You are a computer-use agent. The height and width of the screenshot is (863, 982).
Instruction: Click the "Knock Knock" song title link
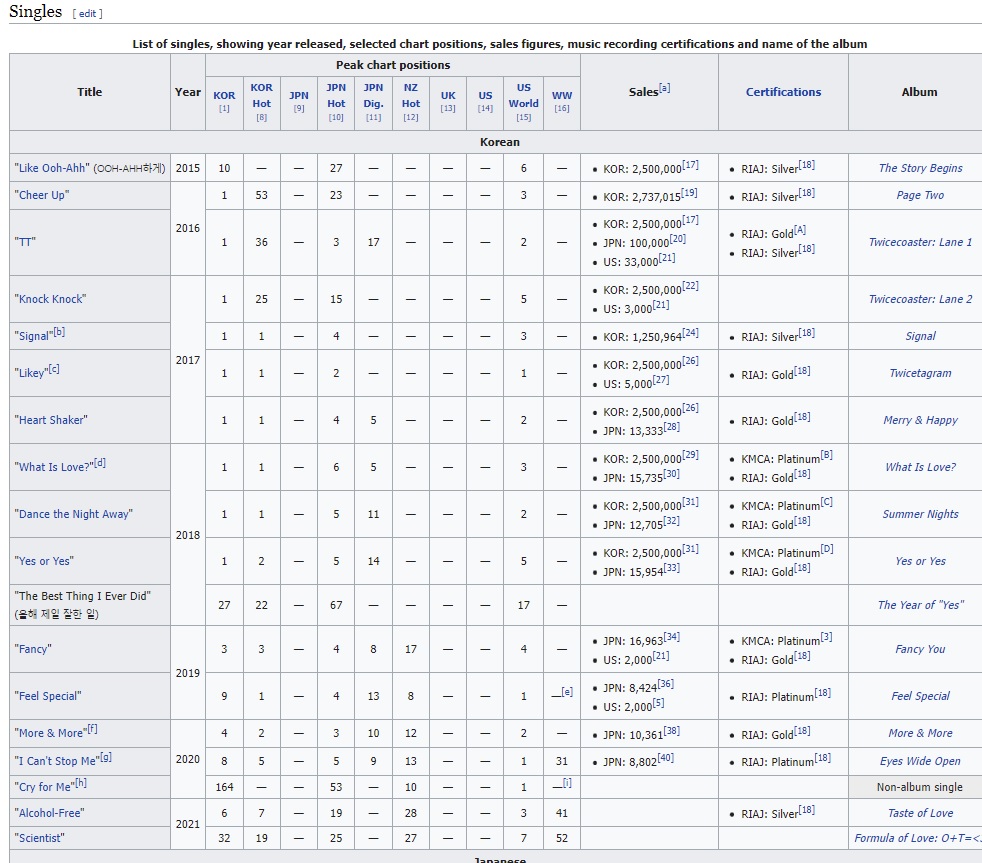(50, 299)
